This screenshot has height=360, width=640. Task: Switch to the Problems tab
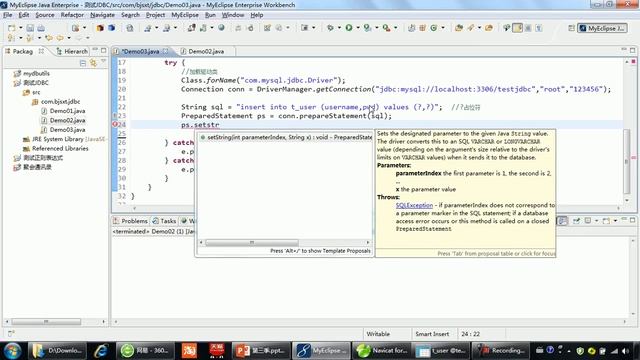(130, 221)
